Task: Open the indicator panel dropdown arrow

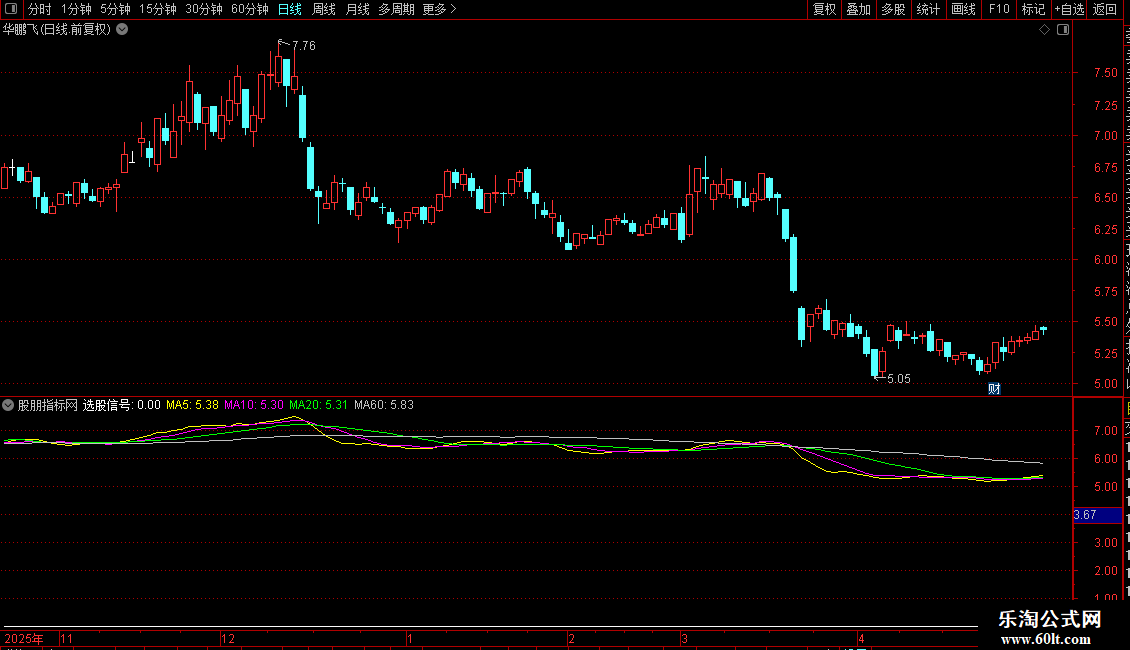Action: (x=8, y=405)
